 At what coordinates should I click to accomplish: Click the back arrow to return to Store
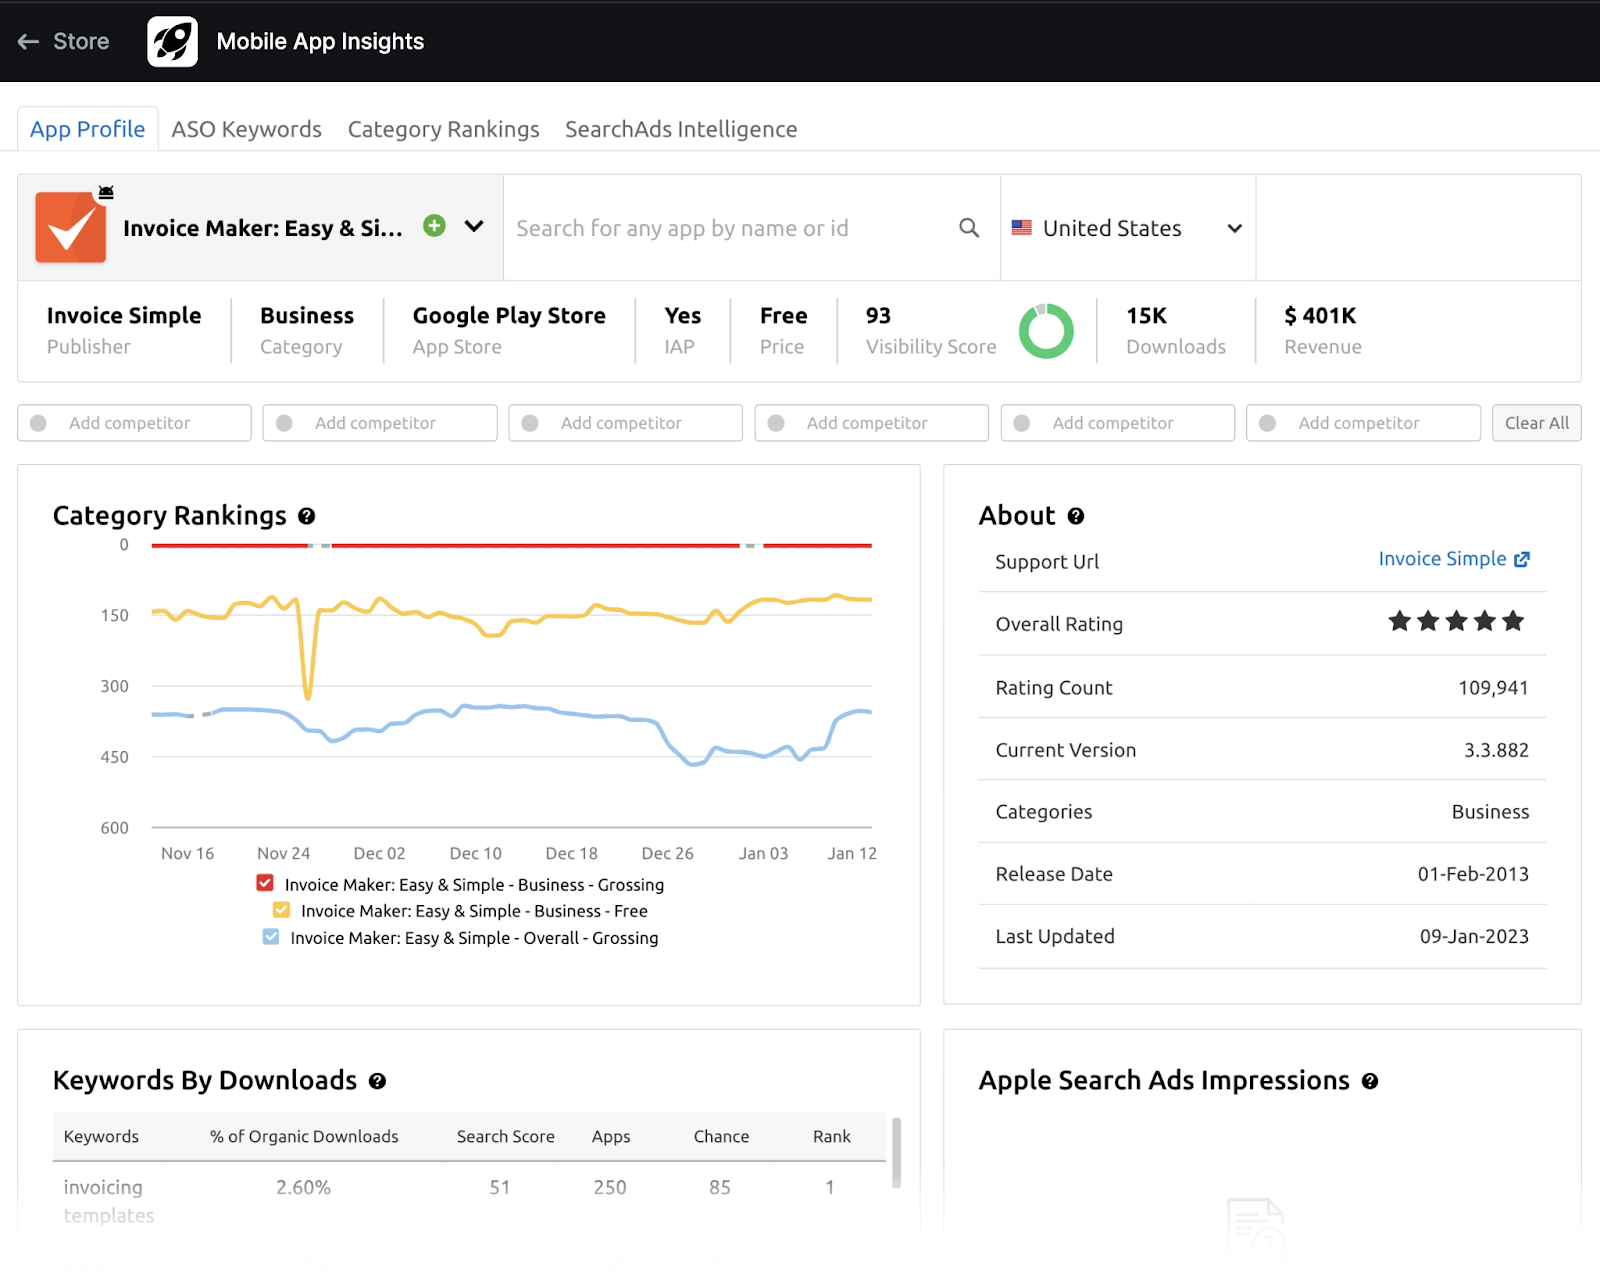[28, 41]
